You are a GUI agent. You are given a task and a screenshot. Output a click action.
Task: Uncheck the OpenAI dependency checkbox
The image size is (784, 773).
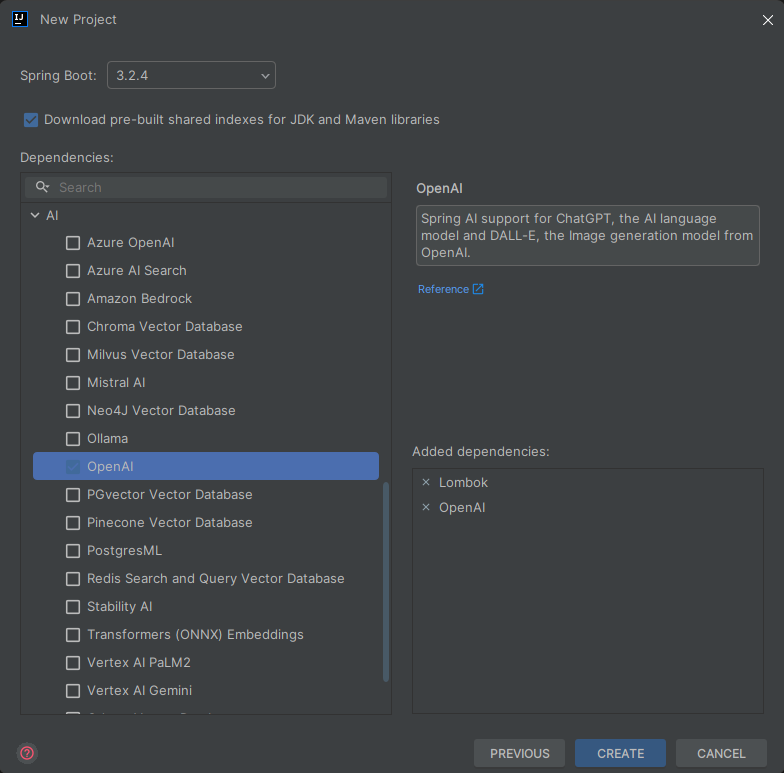click(73, 467)
